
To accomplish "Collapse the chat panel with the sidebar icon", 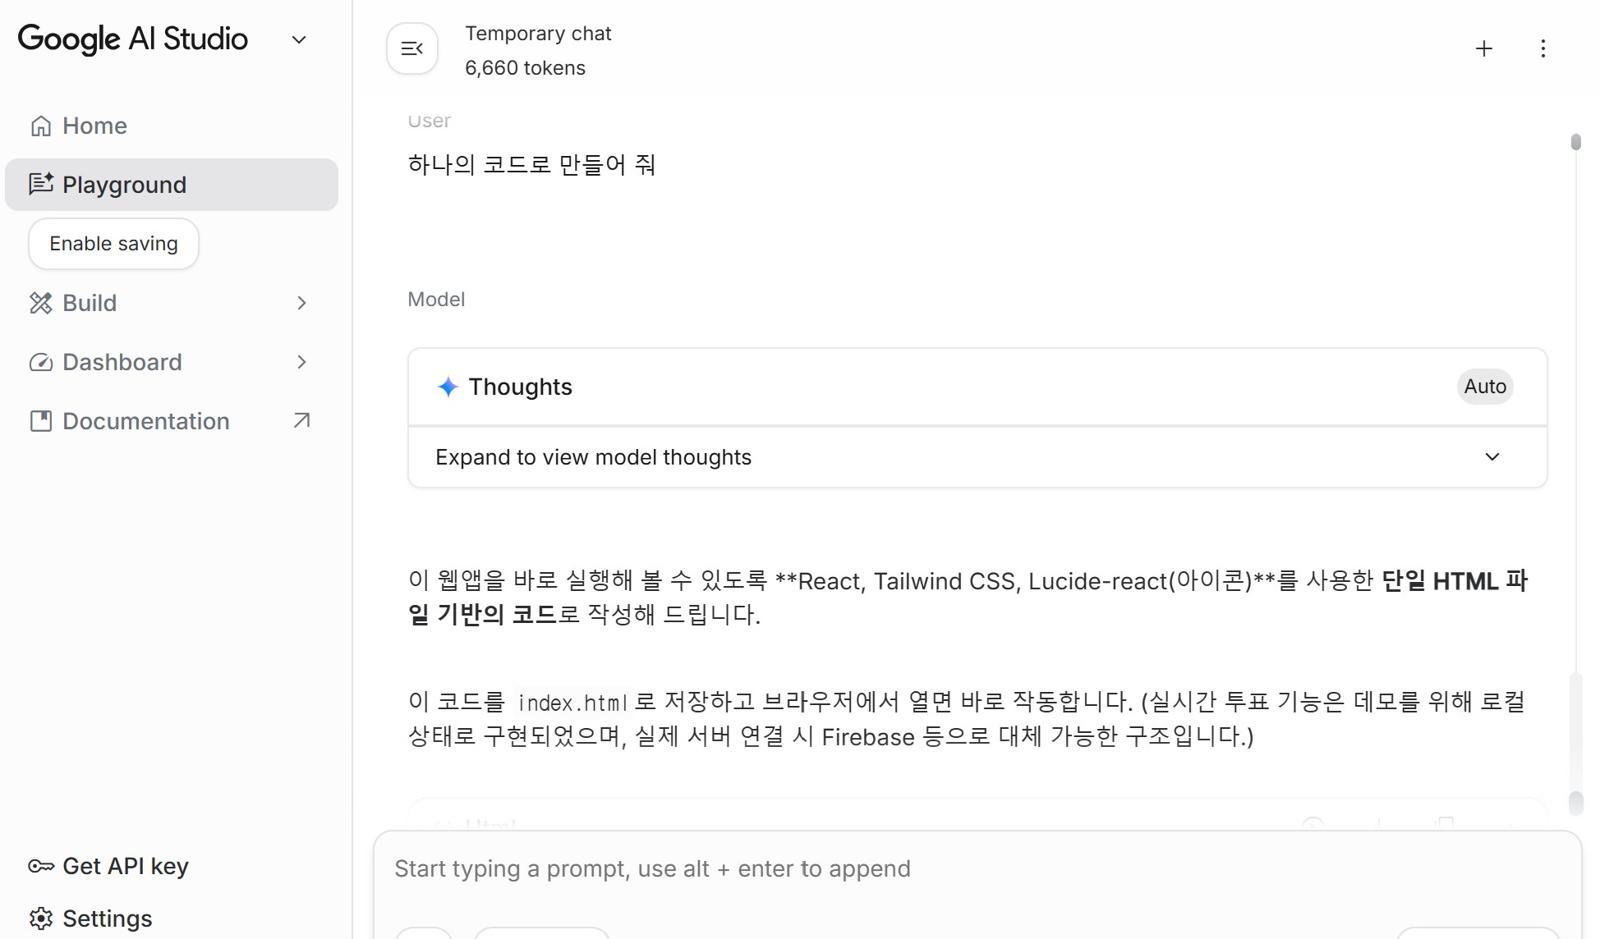I will click(x=412, y=48).
